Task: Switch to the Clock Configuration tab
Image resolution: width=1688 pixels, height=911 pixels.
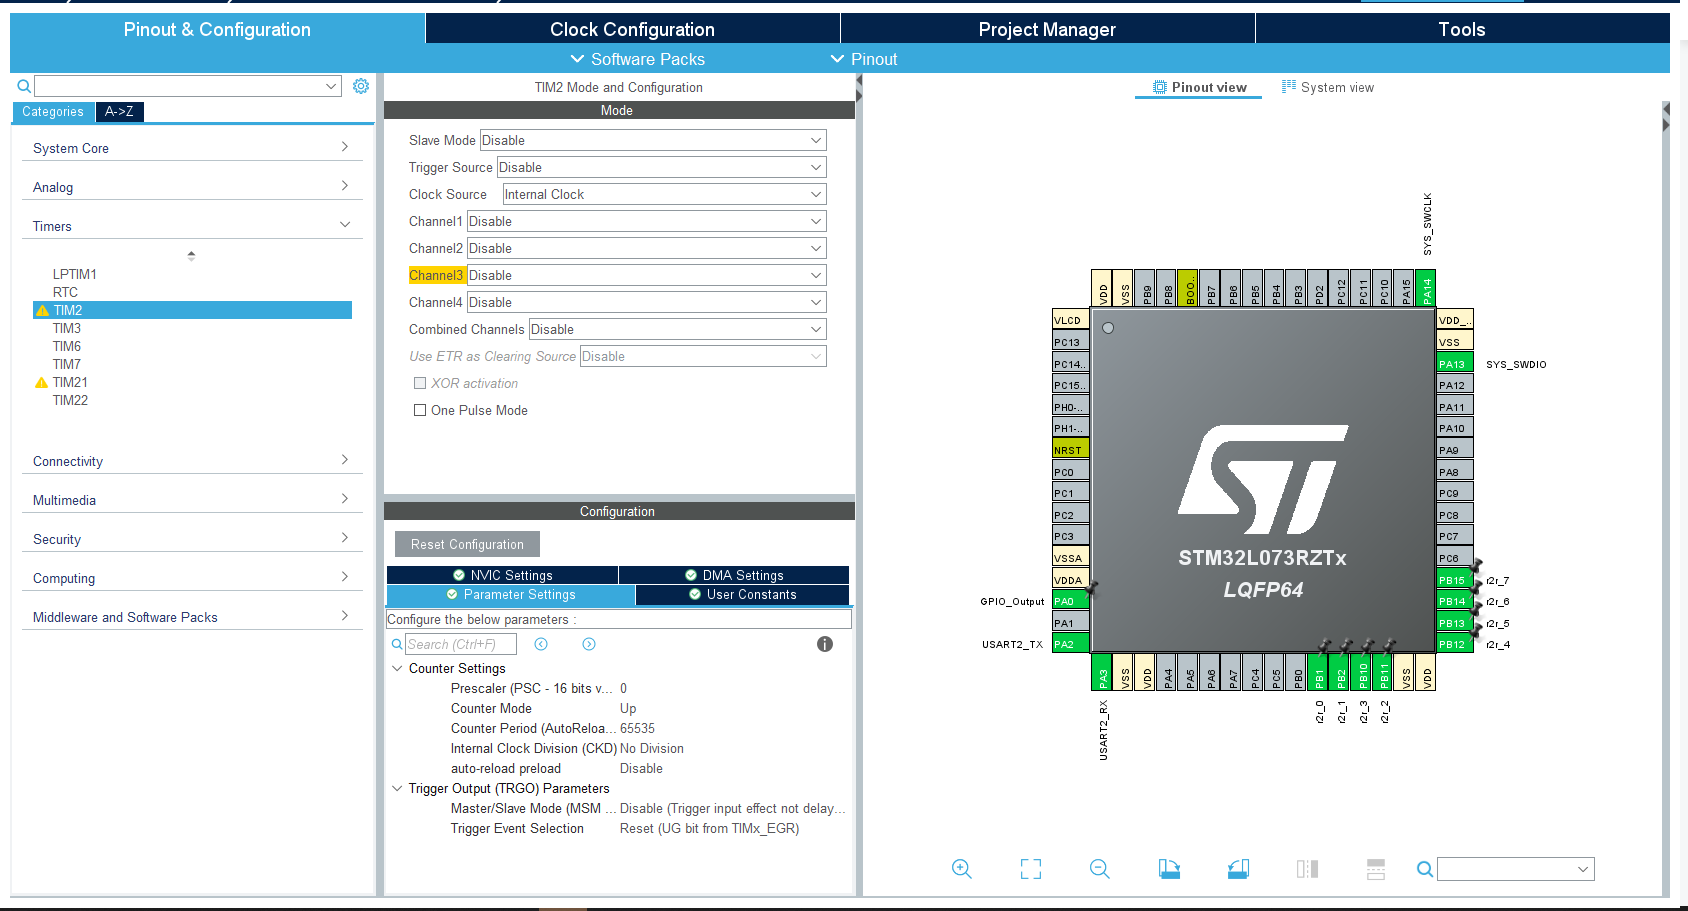Action: point(632,29)
